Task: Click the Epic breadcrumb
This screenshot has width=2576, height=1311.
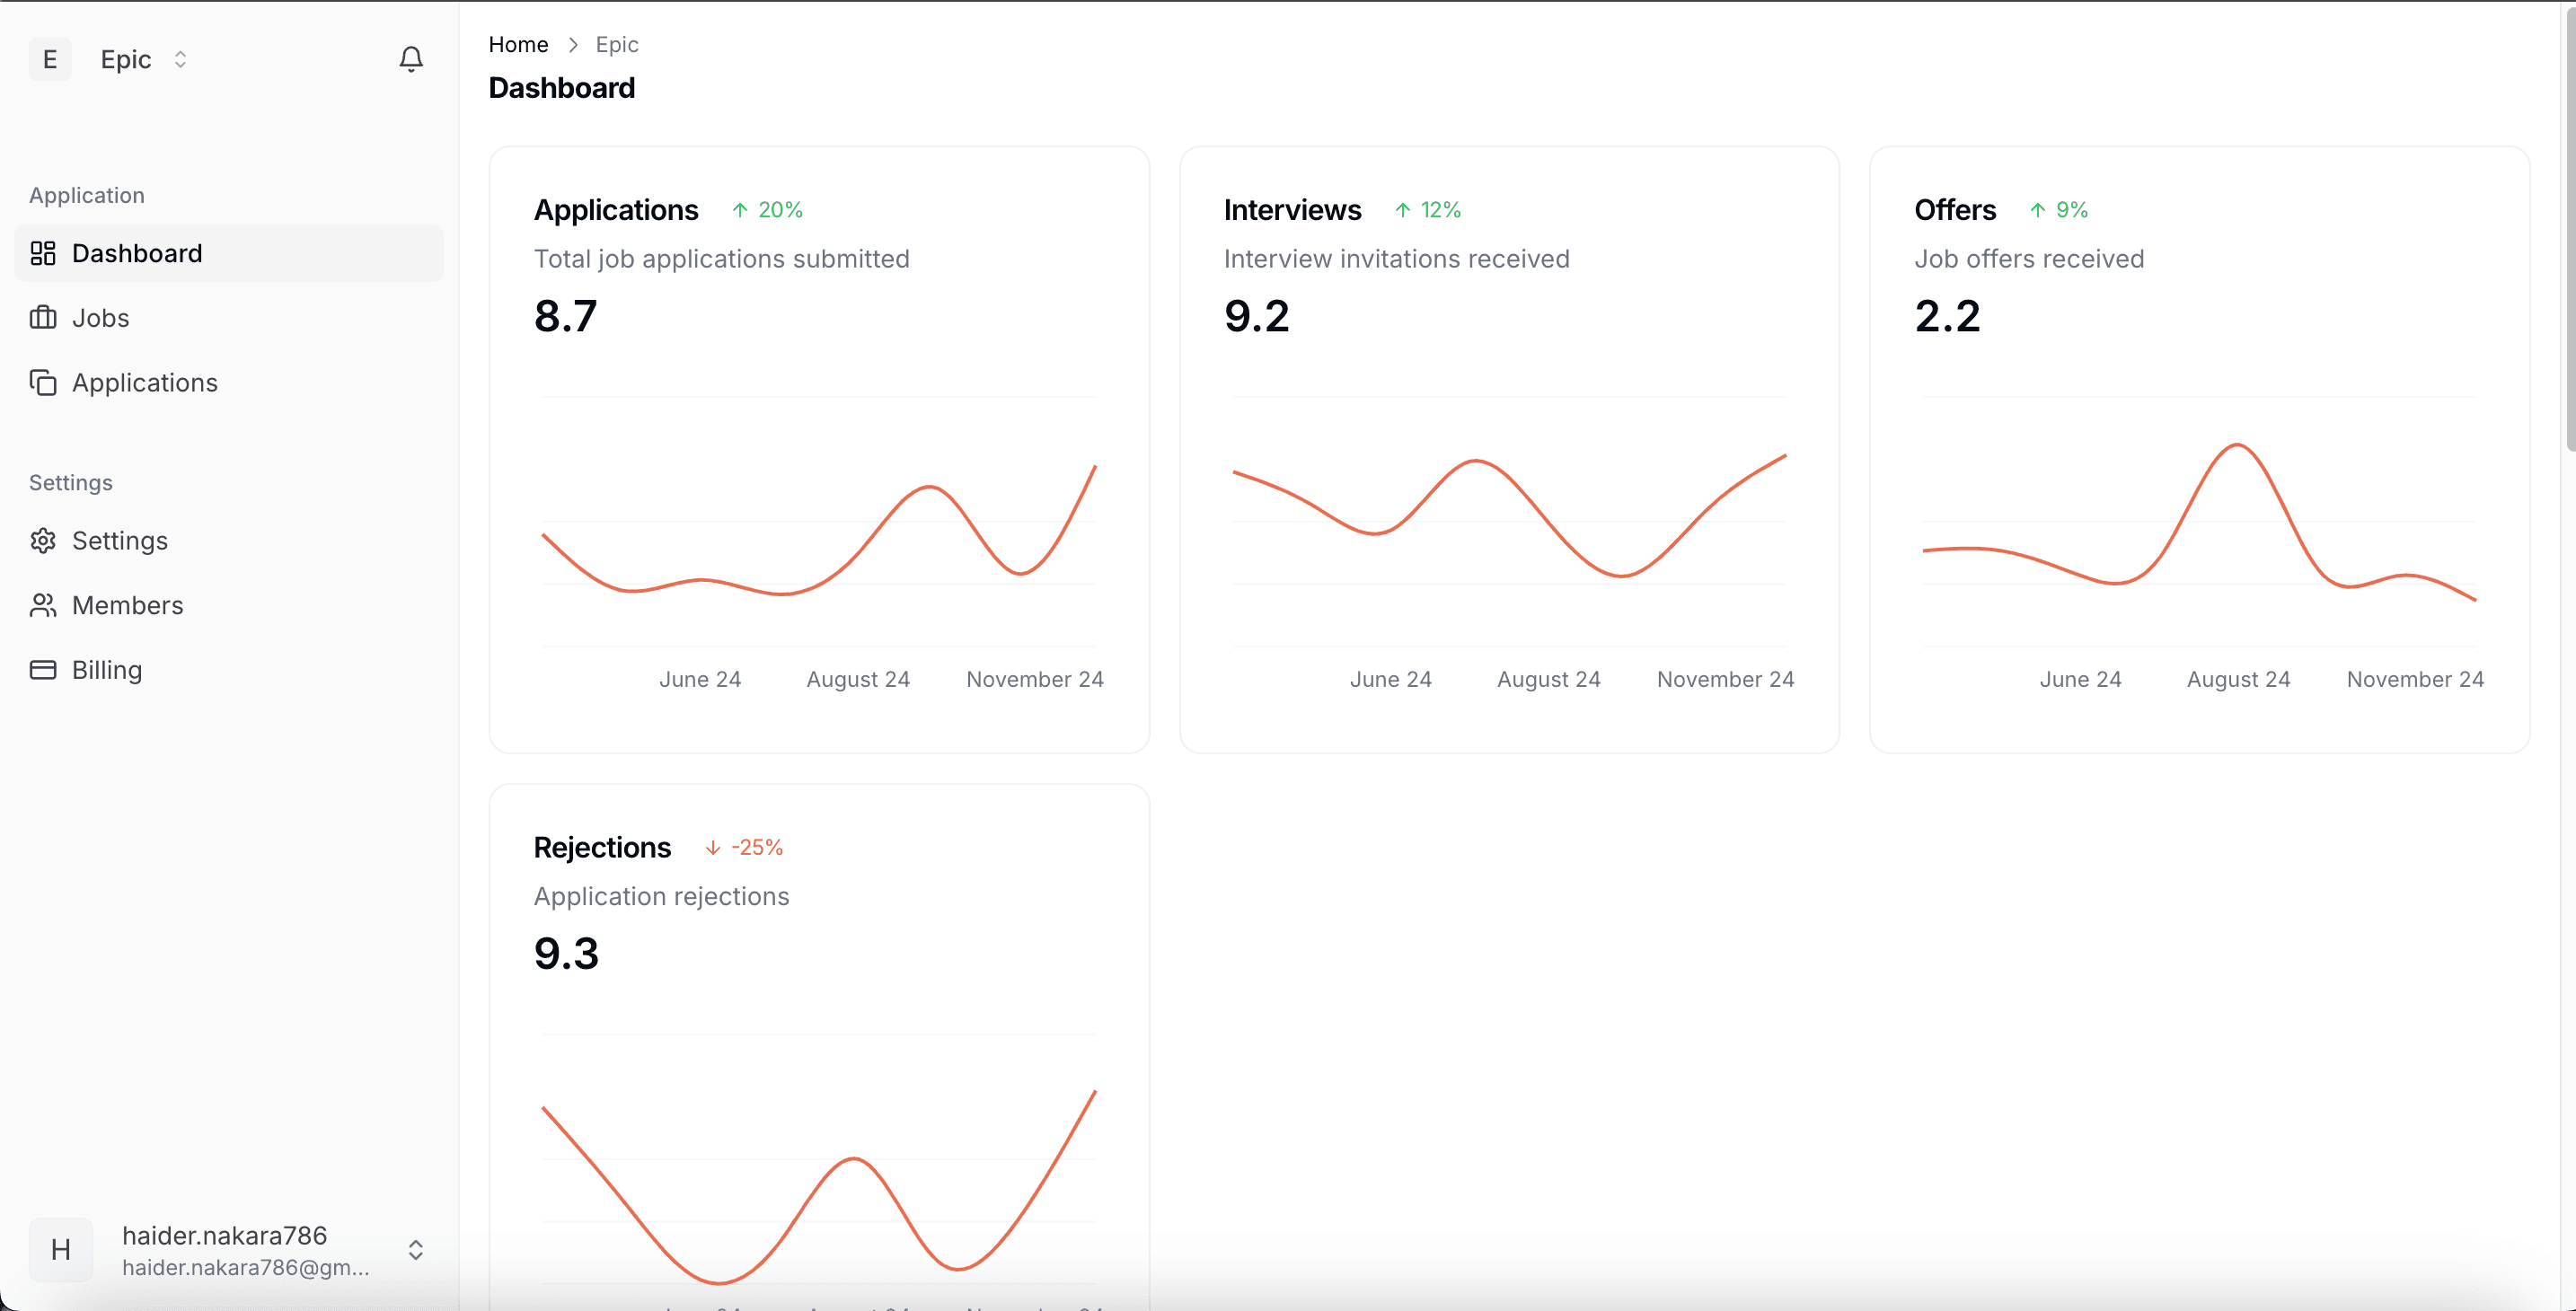Action: [x=617, y=44]
